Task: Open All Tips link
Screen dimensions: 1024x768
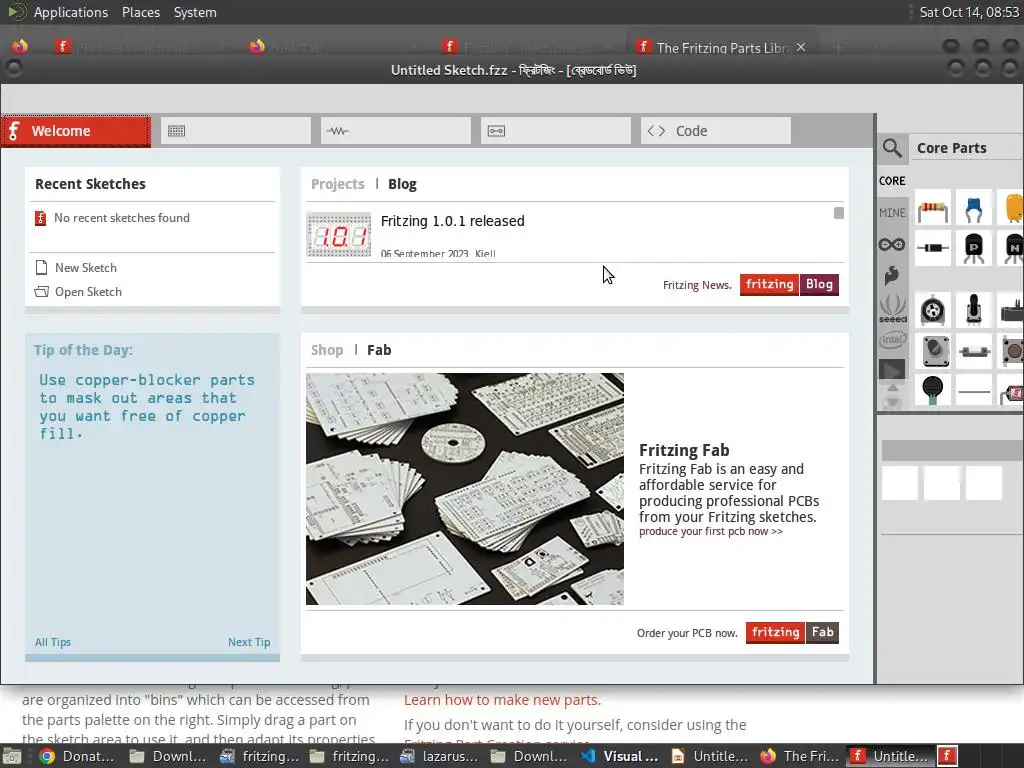Action: click(53, 642)
